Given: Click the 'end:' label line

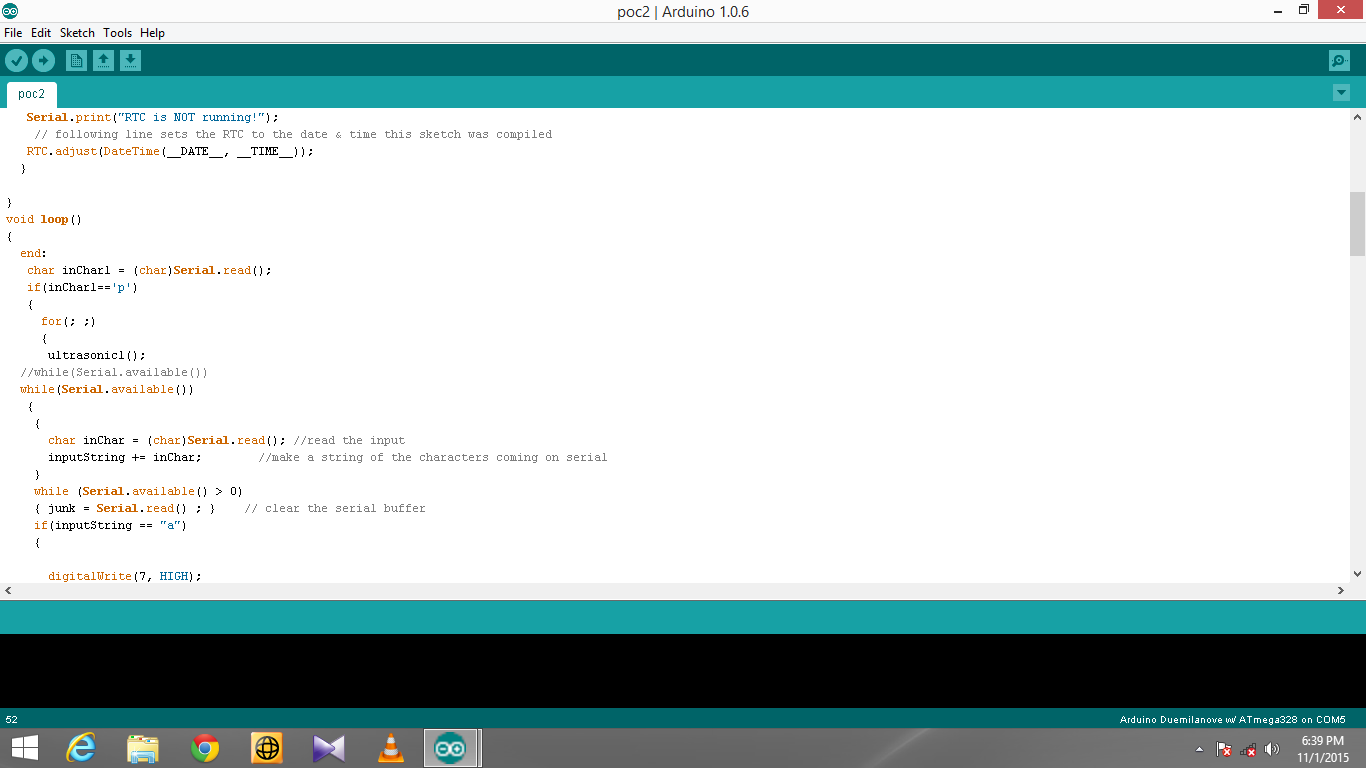Looking at the screenshot, I should pos(33,253).
